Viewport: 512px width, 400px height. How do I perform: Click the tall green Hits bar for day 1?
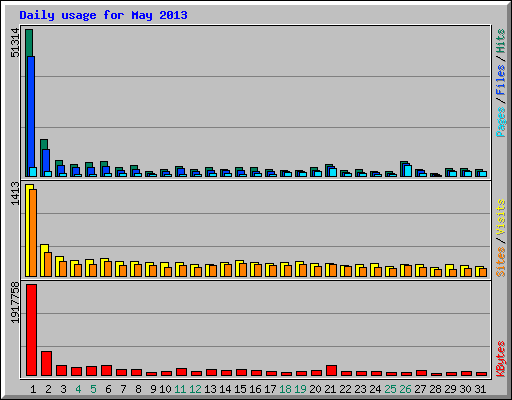[29, 43]
